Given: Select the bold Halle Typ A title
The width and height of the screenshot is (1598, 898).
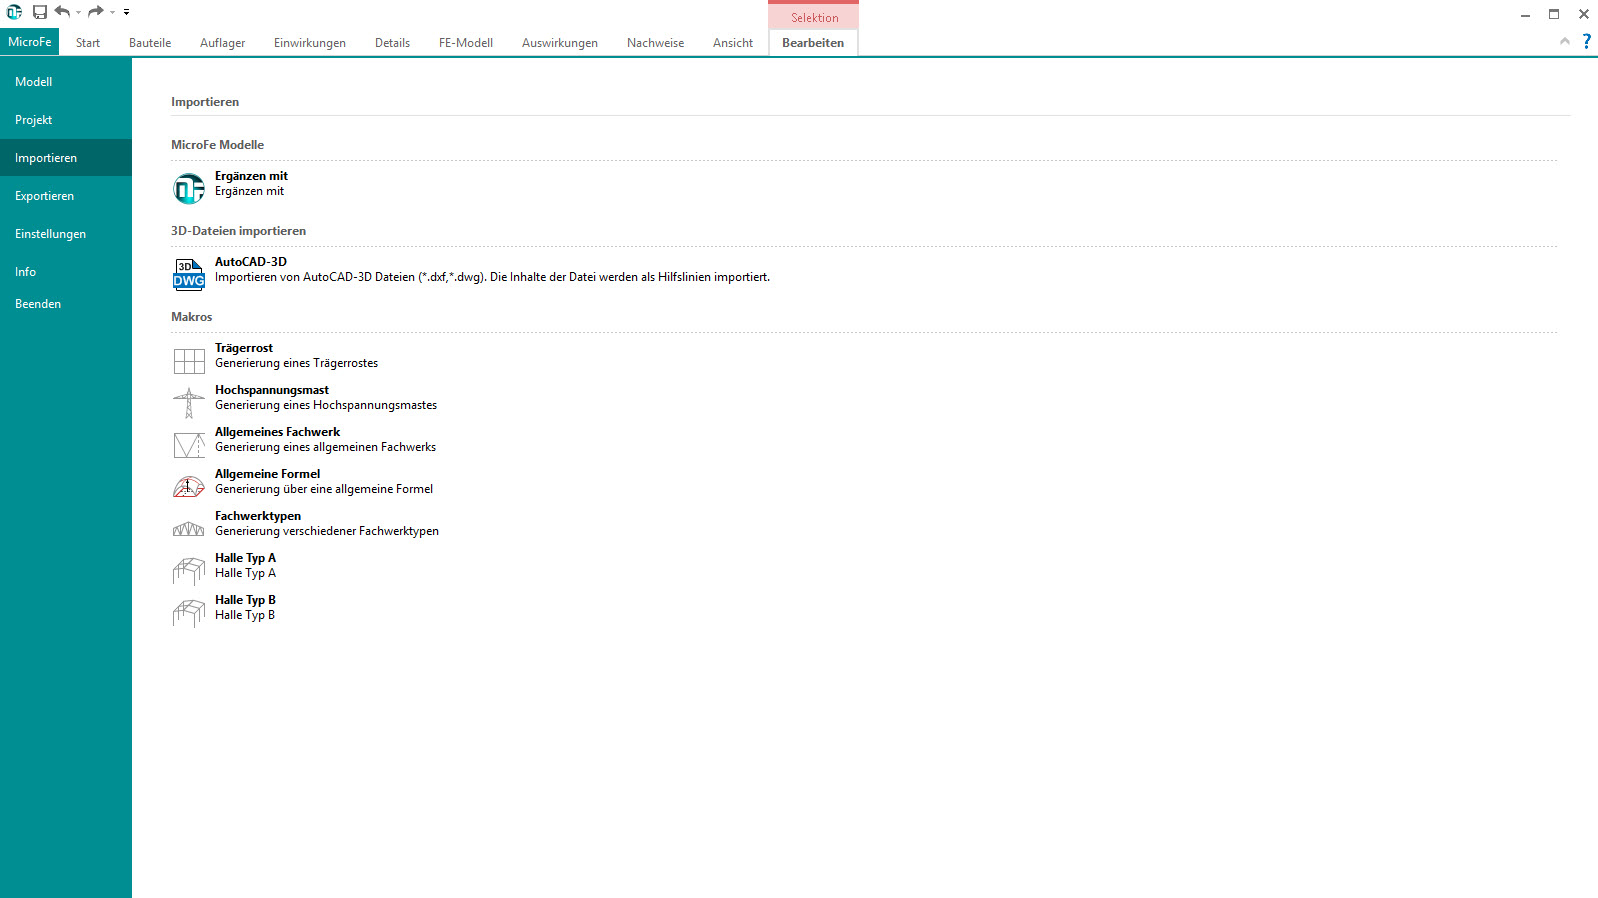Looking at the screenshot, I should 245,558.
